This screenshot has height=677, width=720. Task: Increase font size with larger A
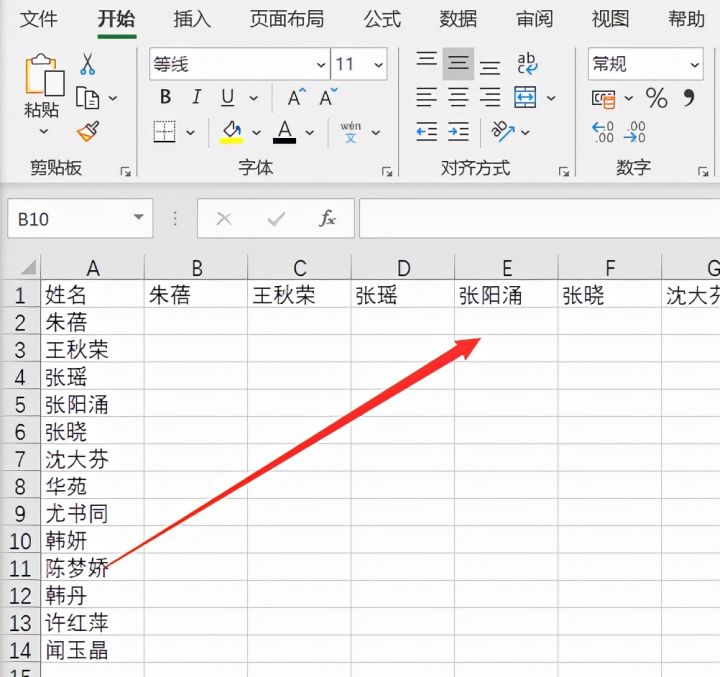point(296,97)
